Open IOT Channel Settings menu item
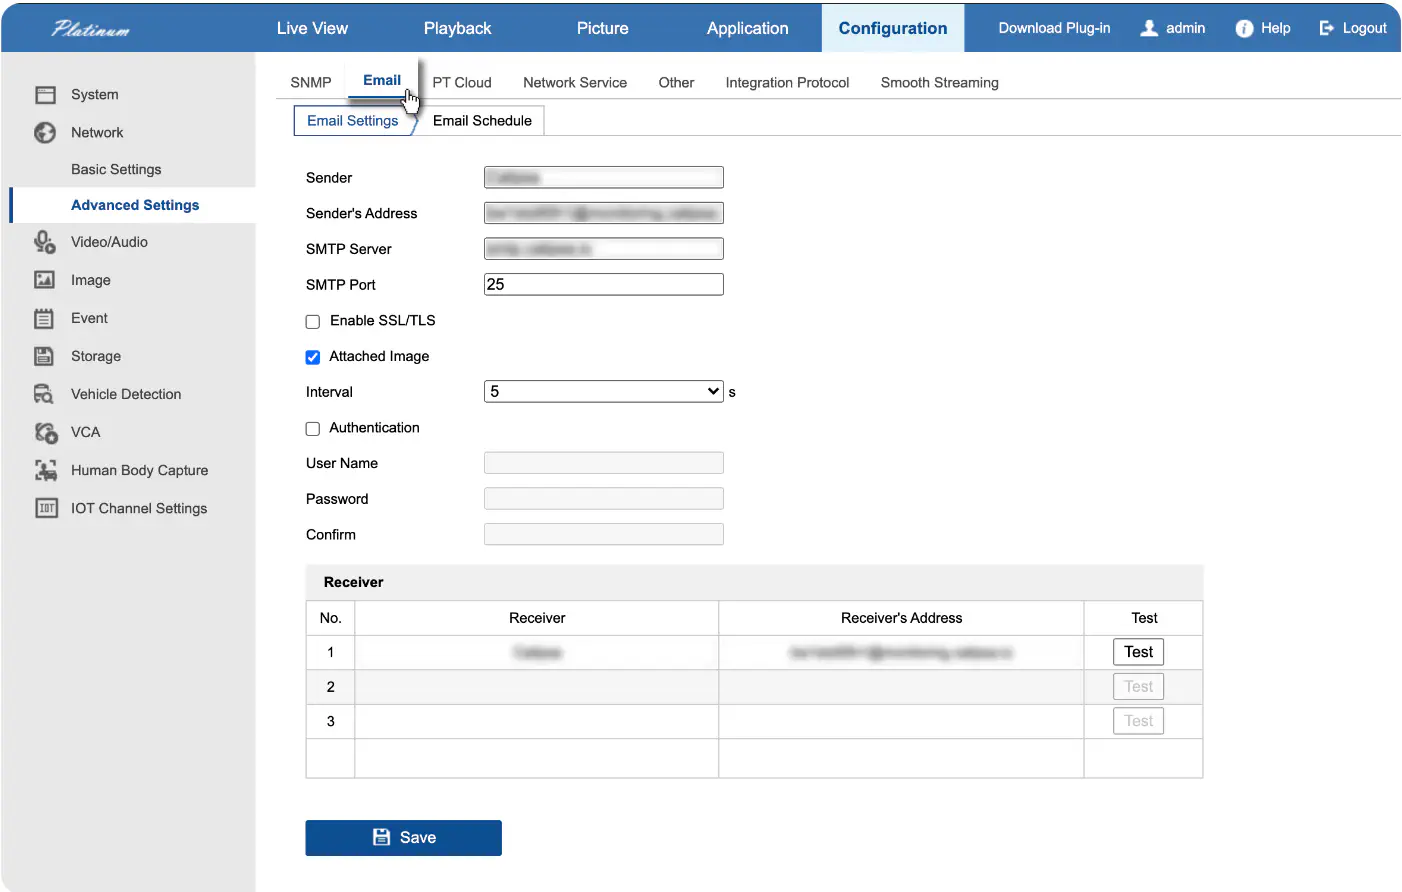Image resolution: width=1402 pixels, height=892 pixels. 139,508
